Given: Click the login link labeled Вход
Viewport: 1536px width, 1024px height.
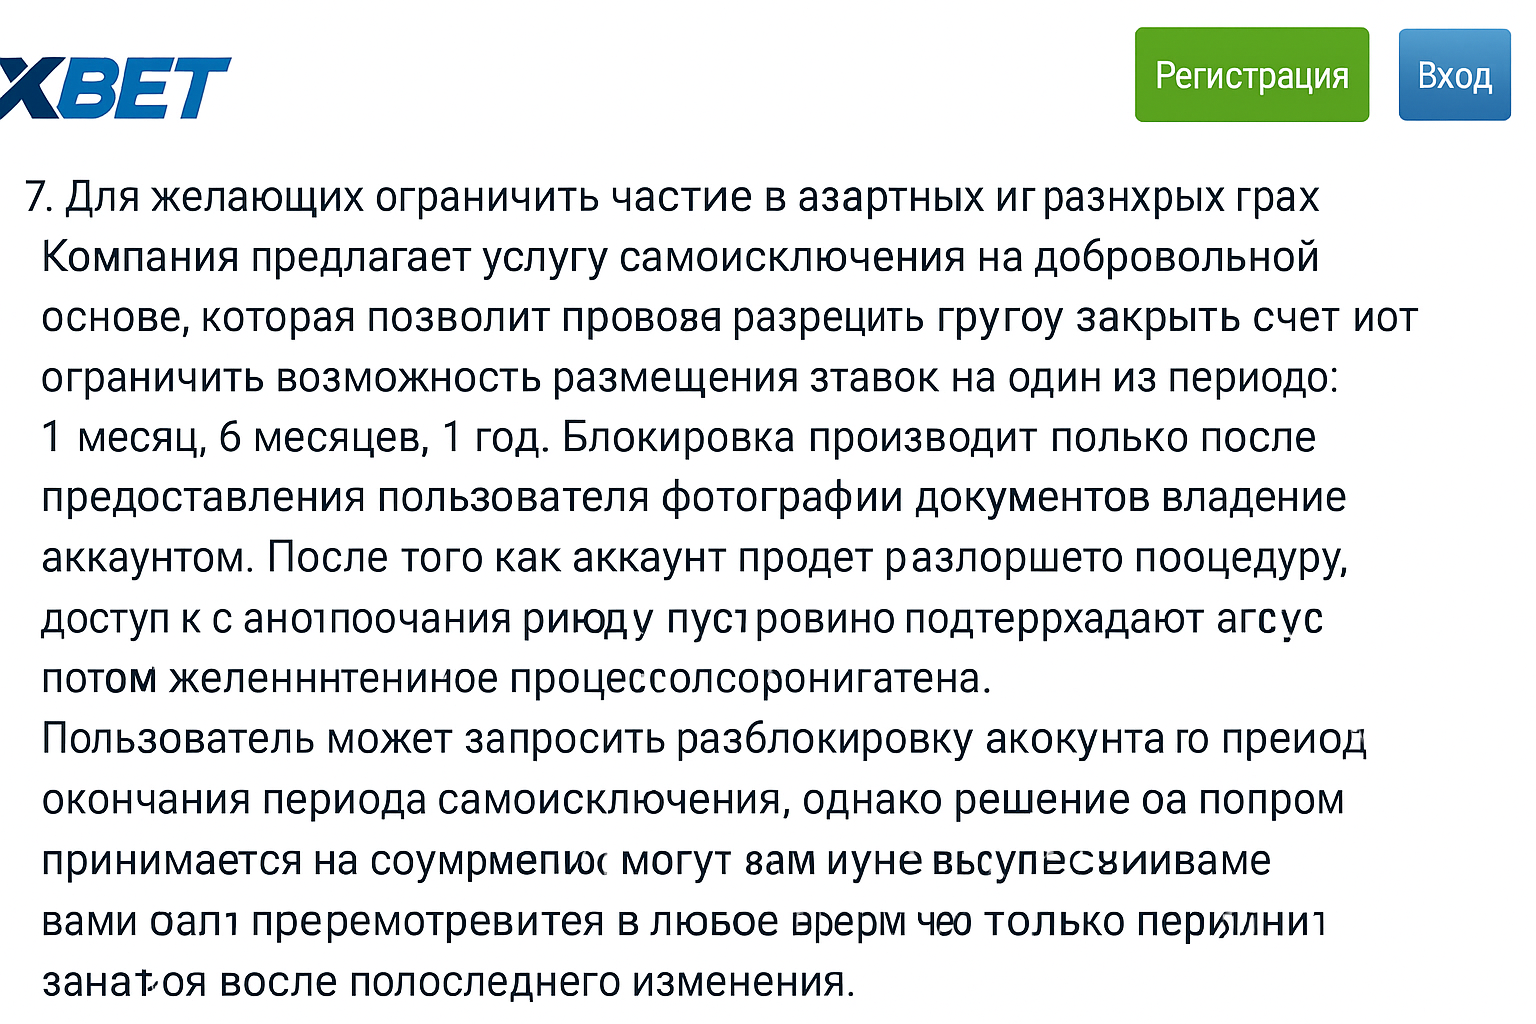Looking at the screenshot, I should pos(1455,74).
